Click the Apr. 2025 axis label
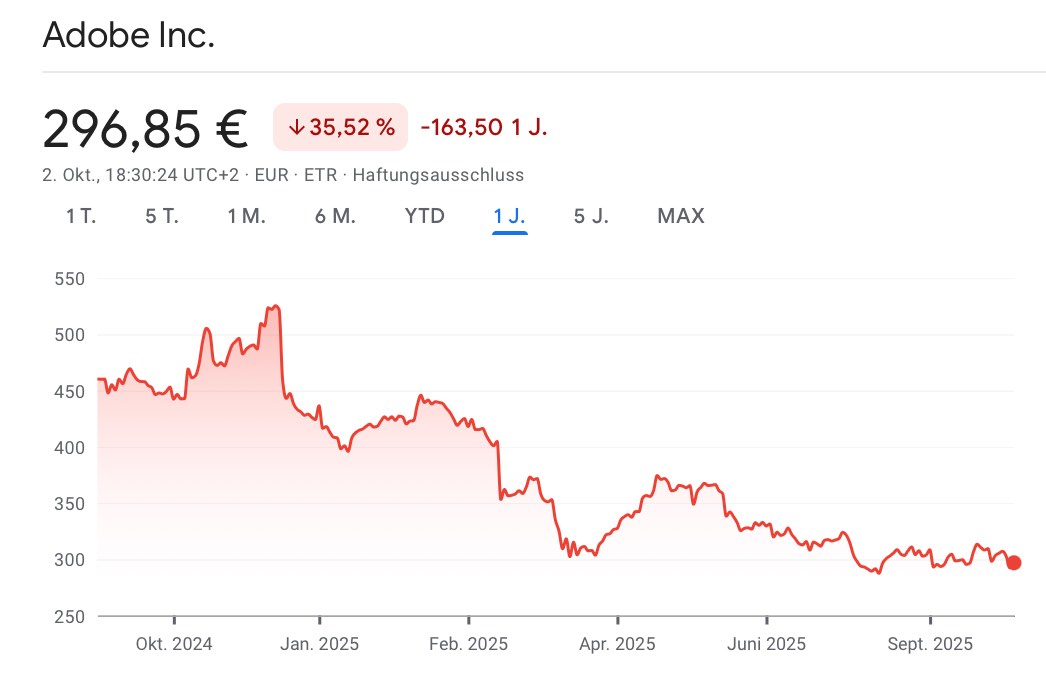Viewport: 1046px width, 682px height. click(x=617, y=645)
